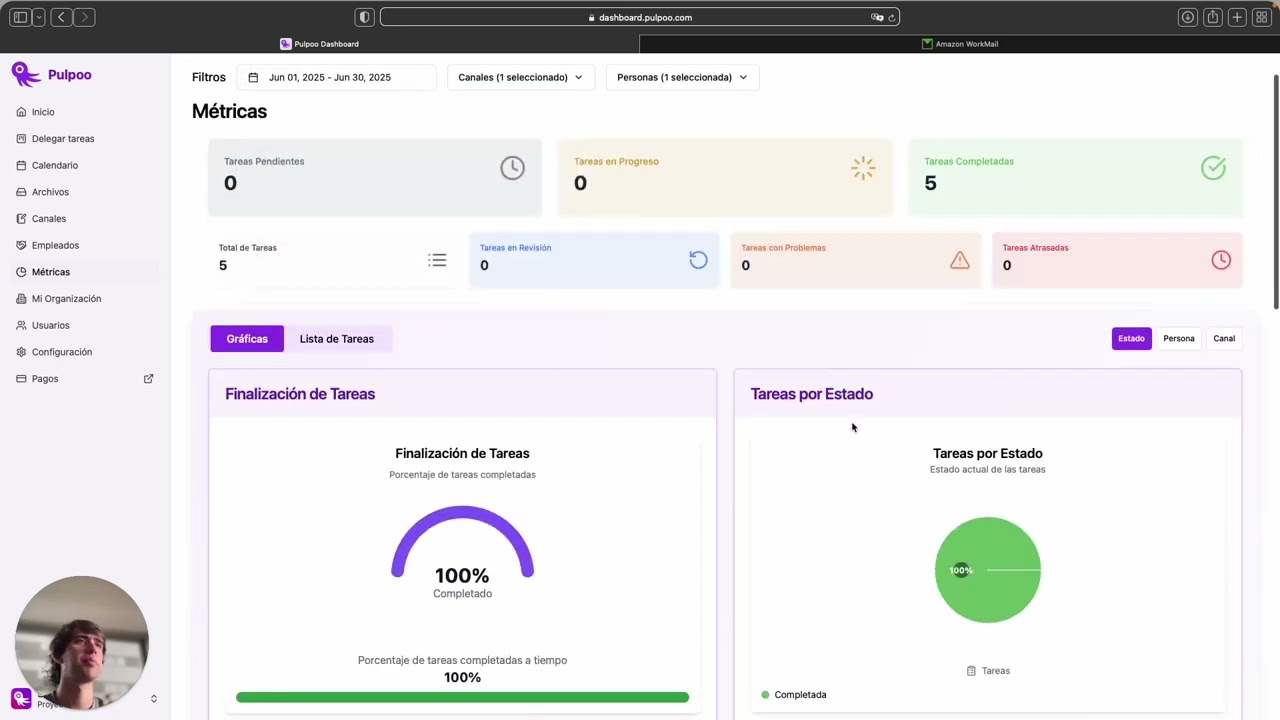
Task: Expand the Canales (1 seleccionado) dropdown
Action: pos(520,77)
